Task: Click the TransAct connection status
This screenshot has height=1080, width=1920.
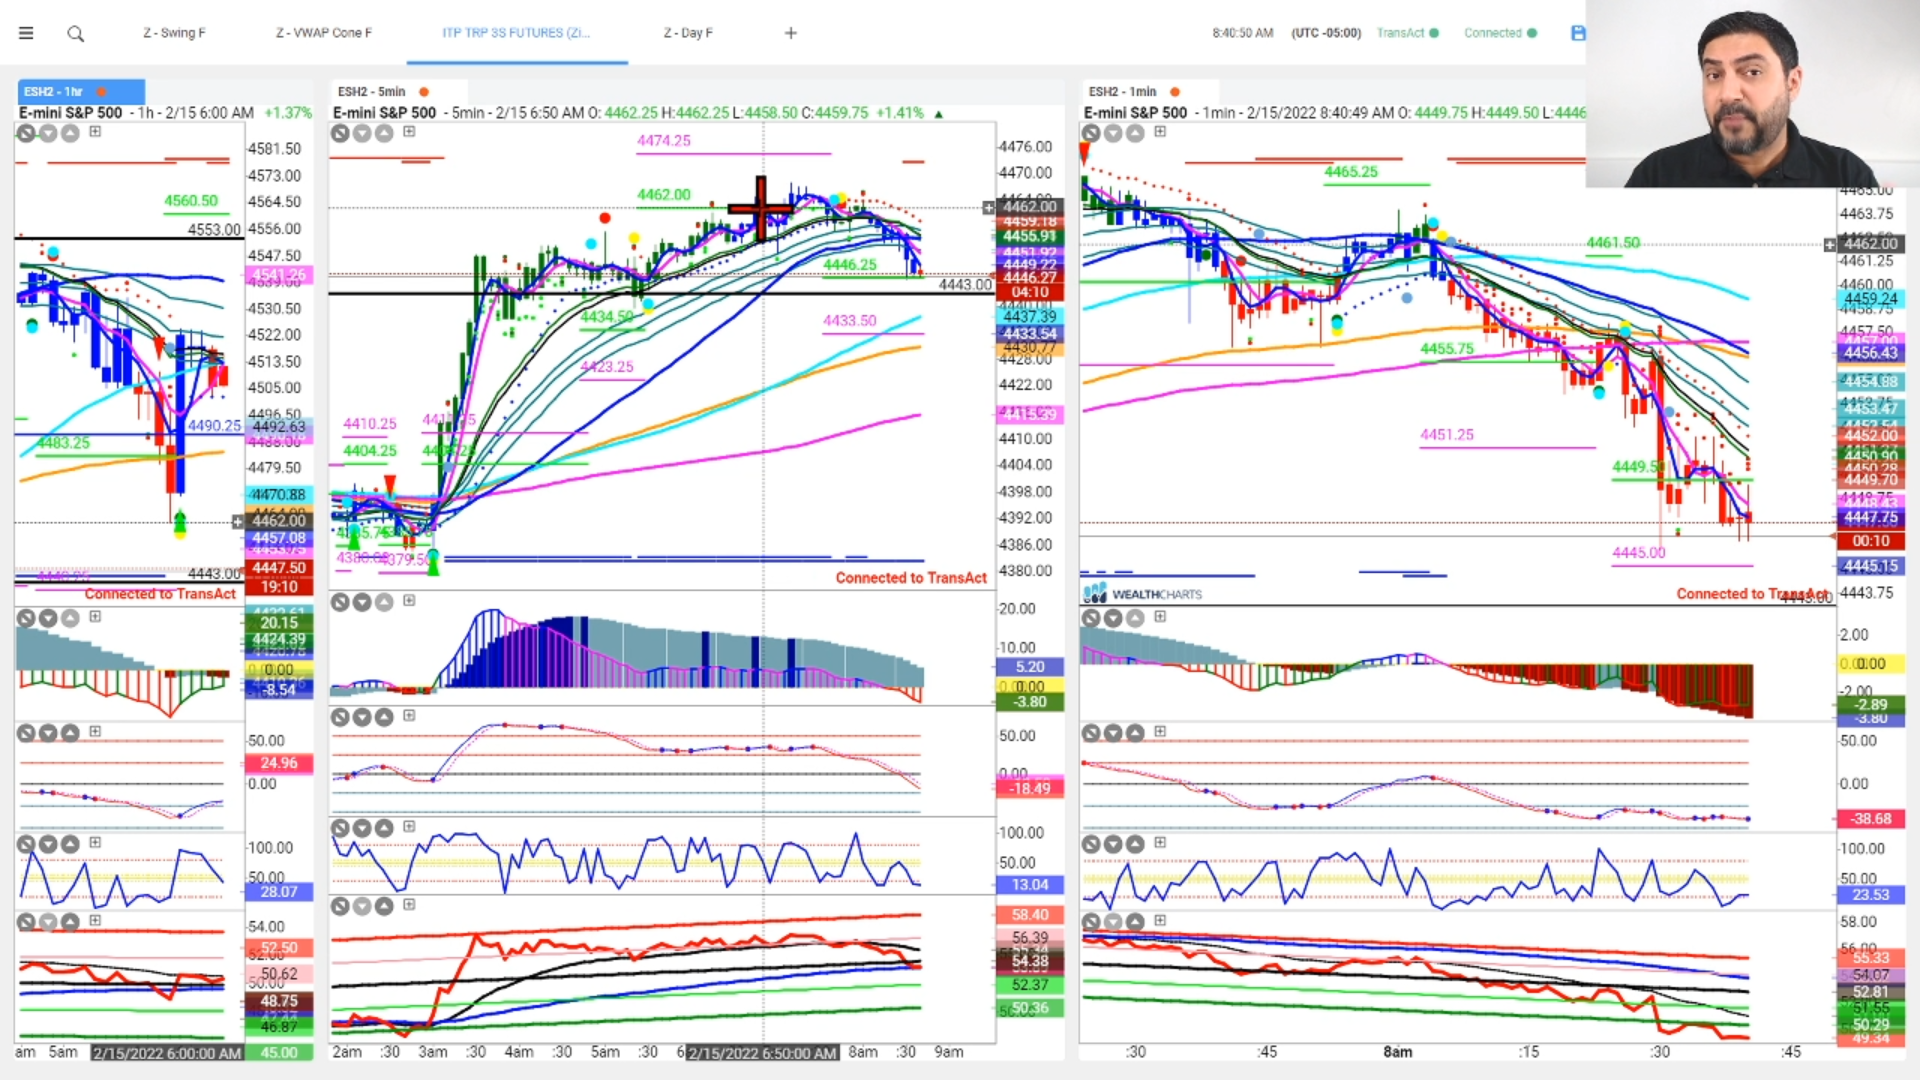Action: [x=1407, y=33]
